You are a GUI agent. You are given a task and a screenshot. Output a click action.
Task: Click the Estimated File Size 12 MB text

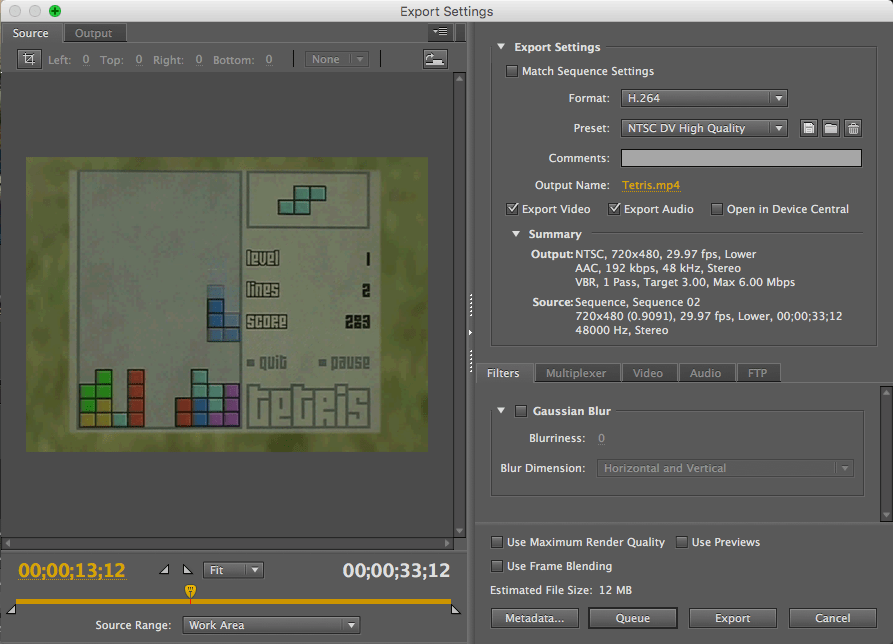click(561, 590)
